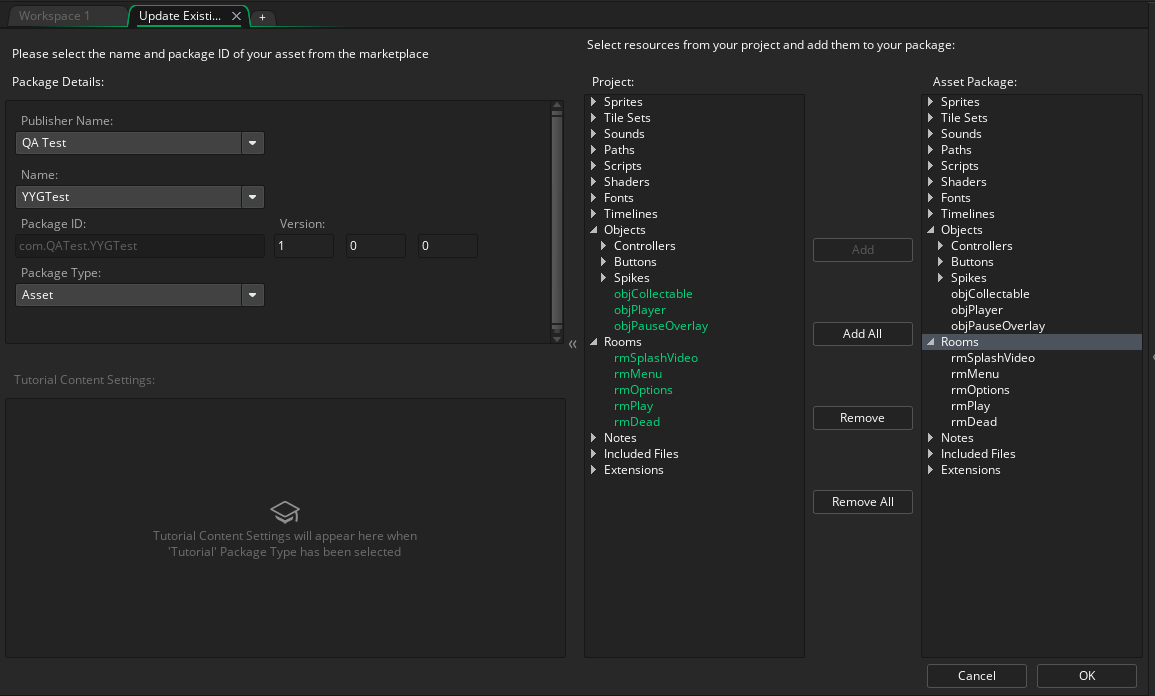Click the major version field
This screenshot has width=1155, height=696.
pos(303,246)
